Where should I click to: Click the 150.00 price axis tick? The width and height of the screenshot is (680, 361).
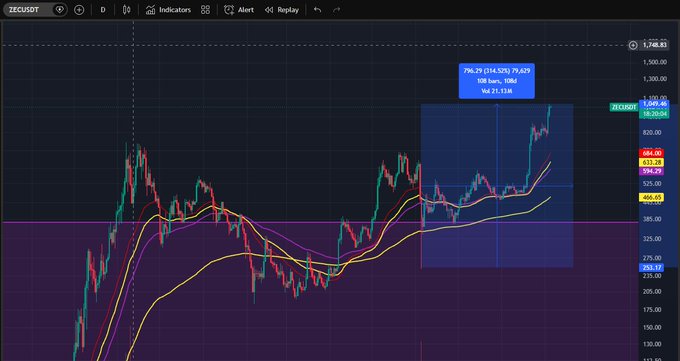(652, 328)
